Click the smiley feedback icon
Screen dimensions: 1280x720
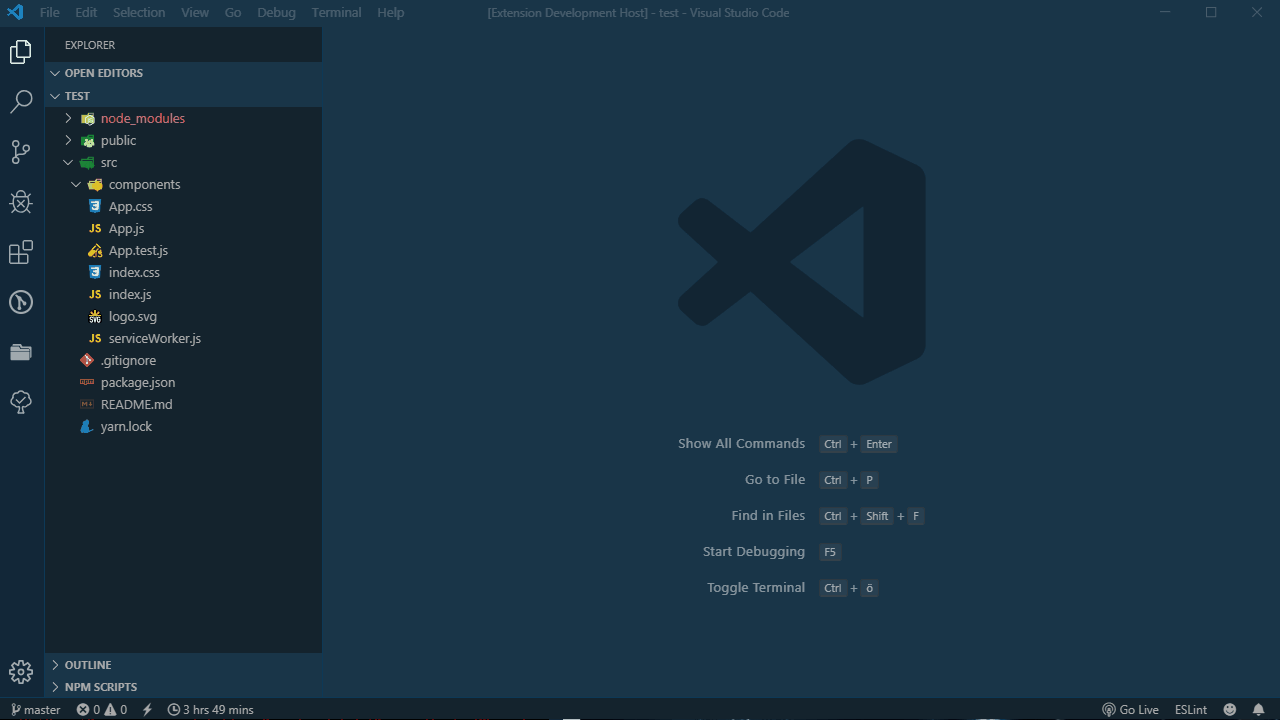tap(1229, 710)
